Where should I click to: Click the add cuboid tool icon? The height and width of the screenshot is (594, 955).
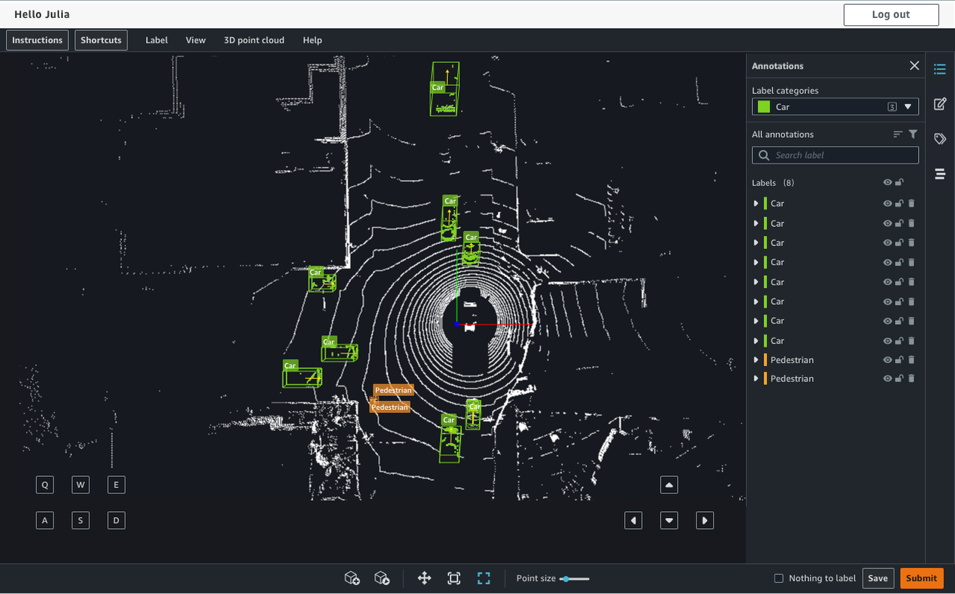coord(352,578)
